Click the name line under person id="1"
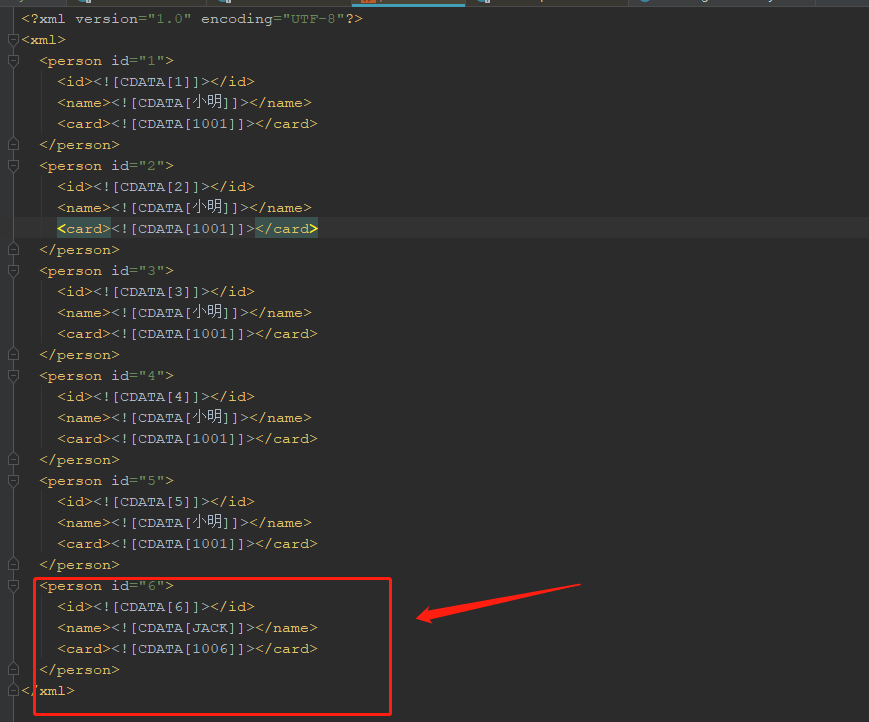Image resolution: width=869 pixels, height=722 pixels. (x=184, y=103)
